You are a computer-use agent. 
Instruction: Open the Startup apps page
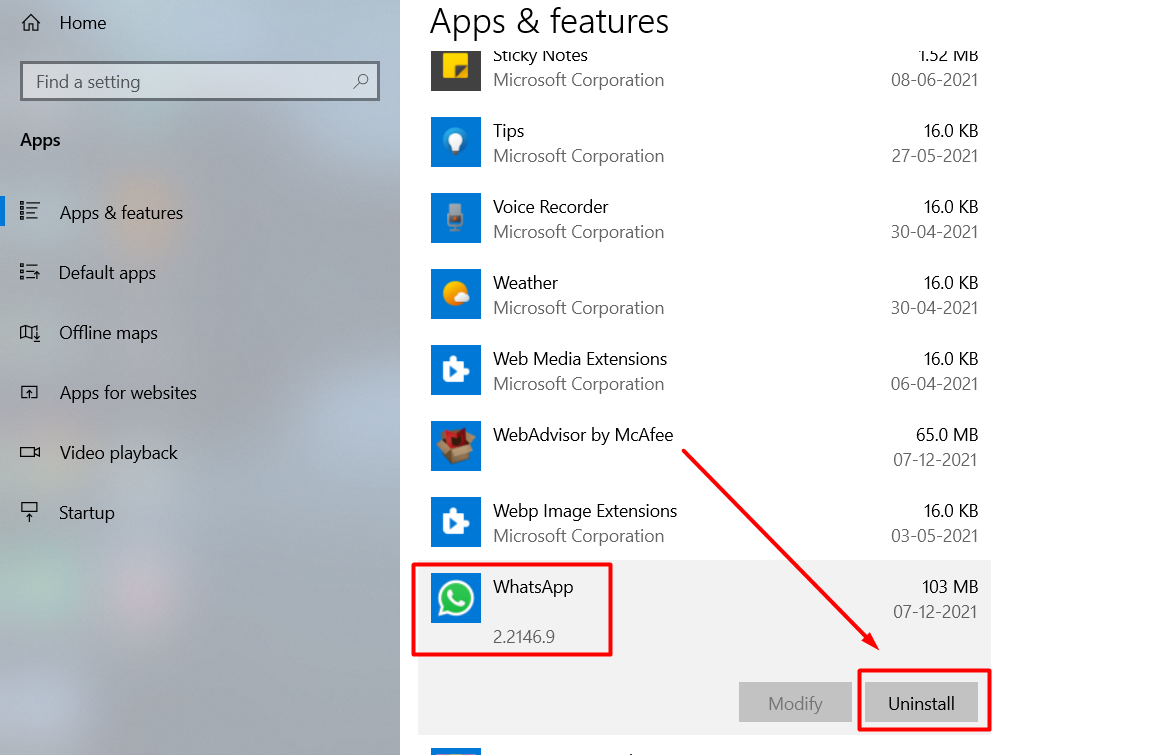[86, 513]
